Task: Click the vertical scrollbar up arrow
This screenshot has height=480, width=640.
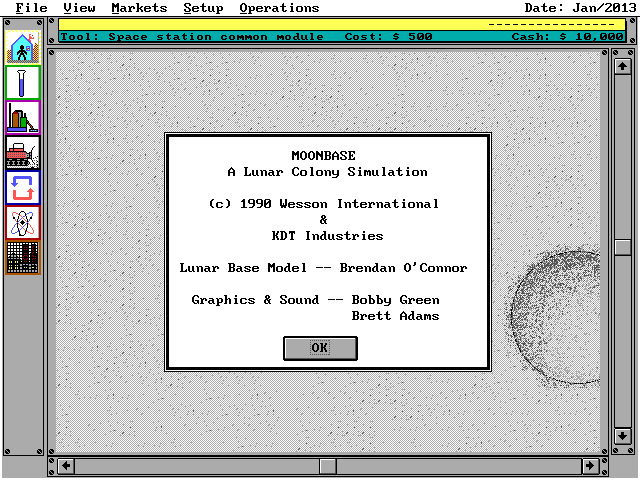Action: pos(622,66)
